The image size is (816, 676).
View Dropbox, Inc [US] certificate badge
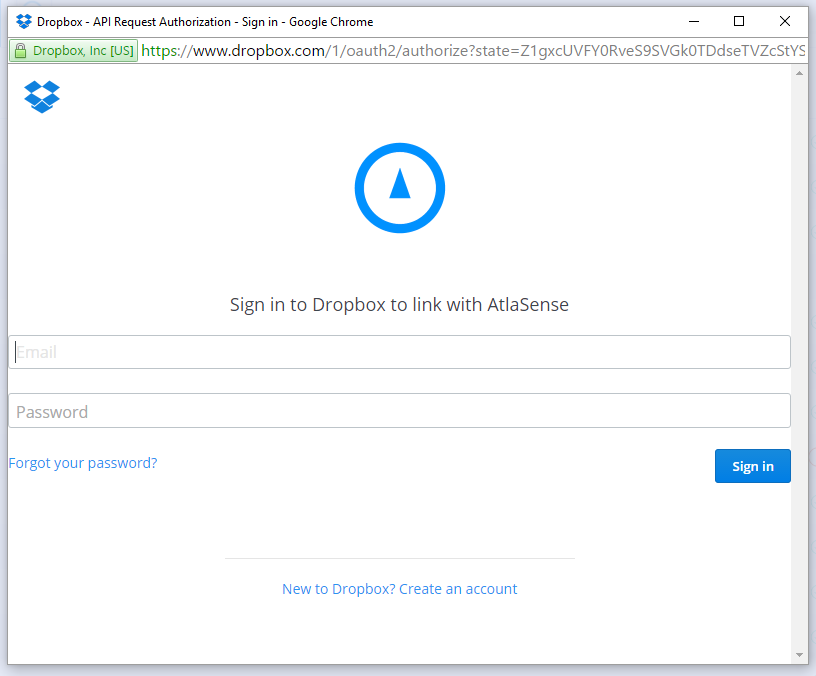click(74, 51)
